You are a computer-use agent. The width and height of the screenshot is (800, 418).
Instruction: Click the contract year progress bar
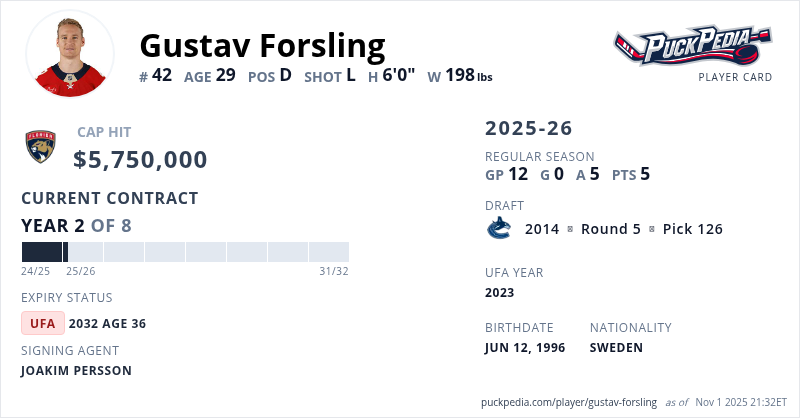click(x=185, y=252)
